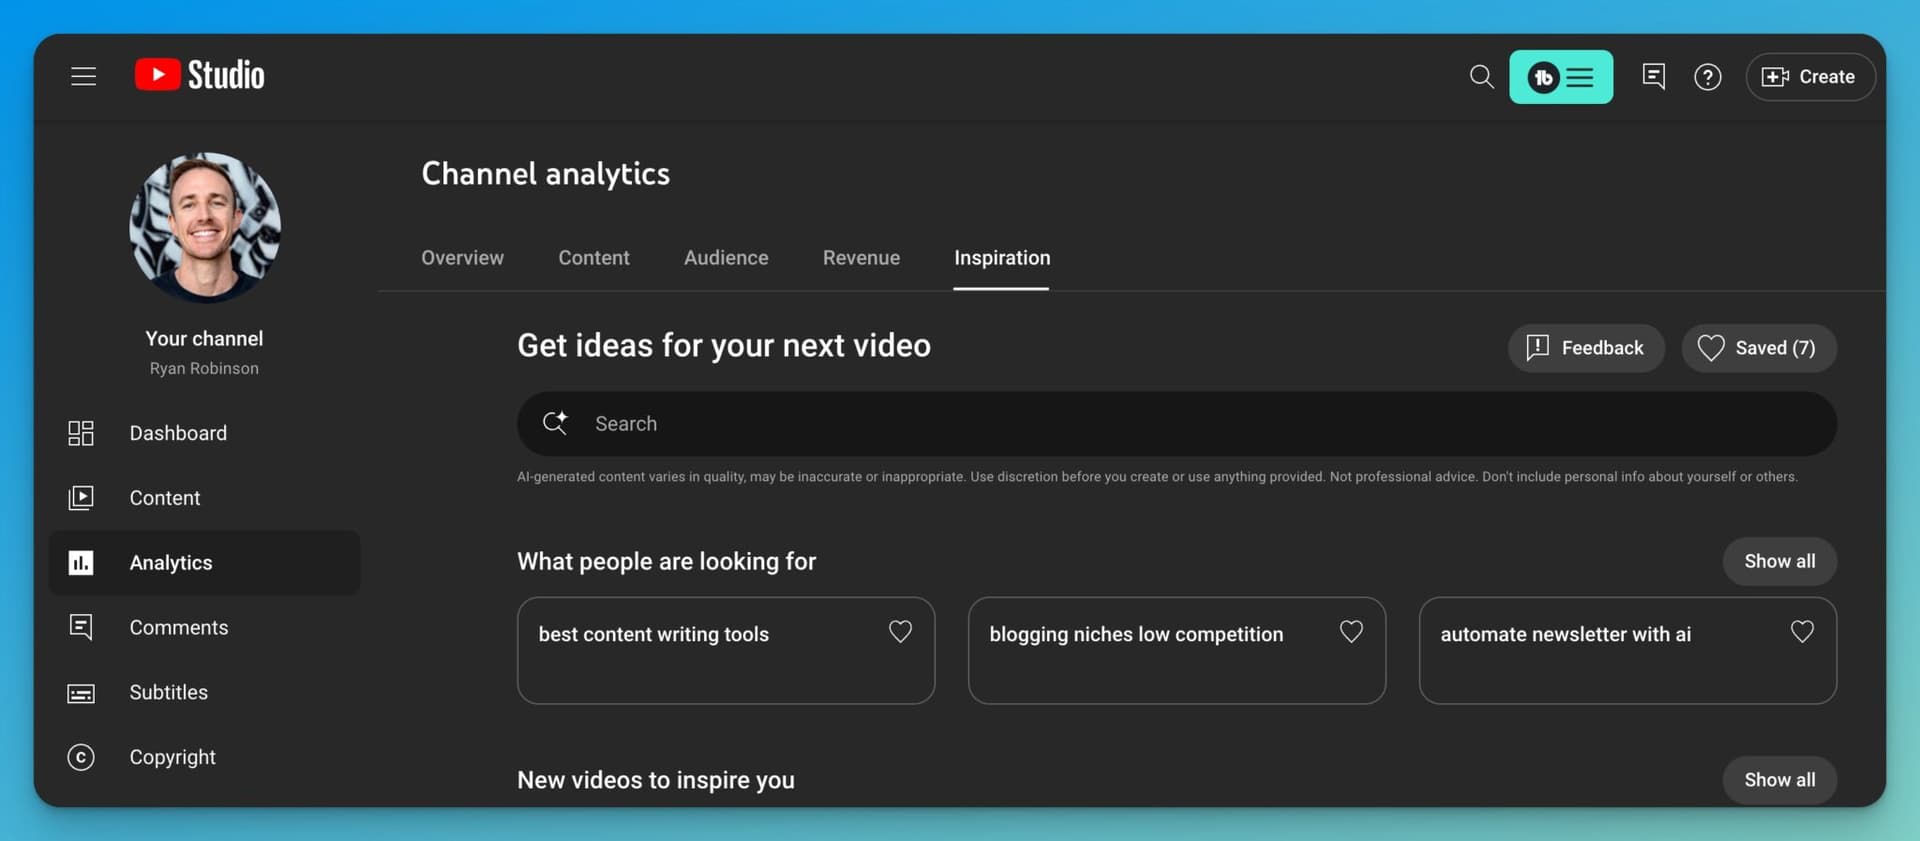
Task: Show all 'New videos to inspire you'
Action: 1779,780
